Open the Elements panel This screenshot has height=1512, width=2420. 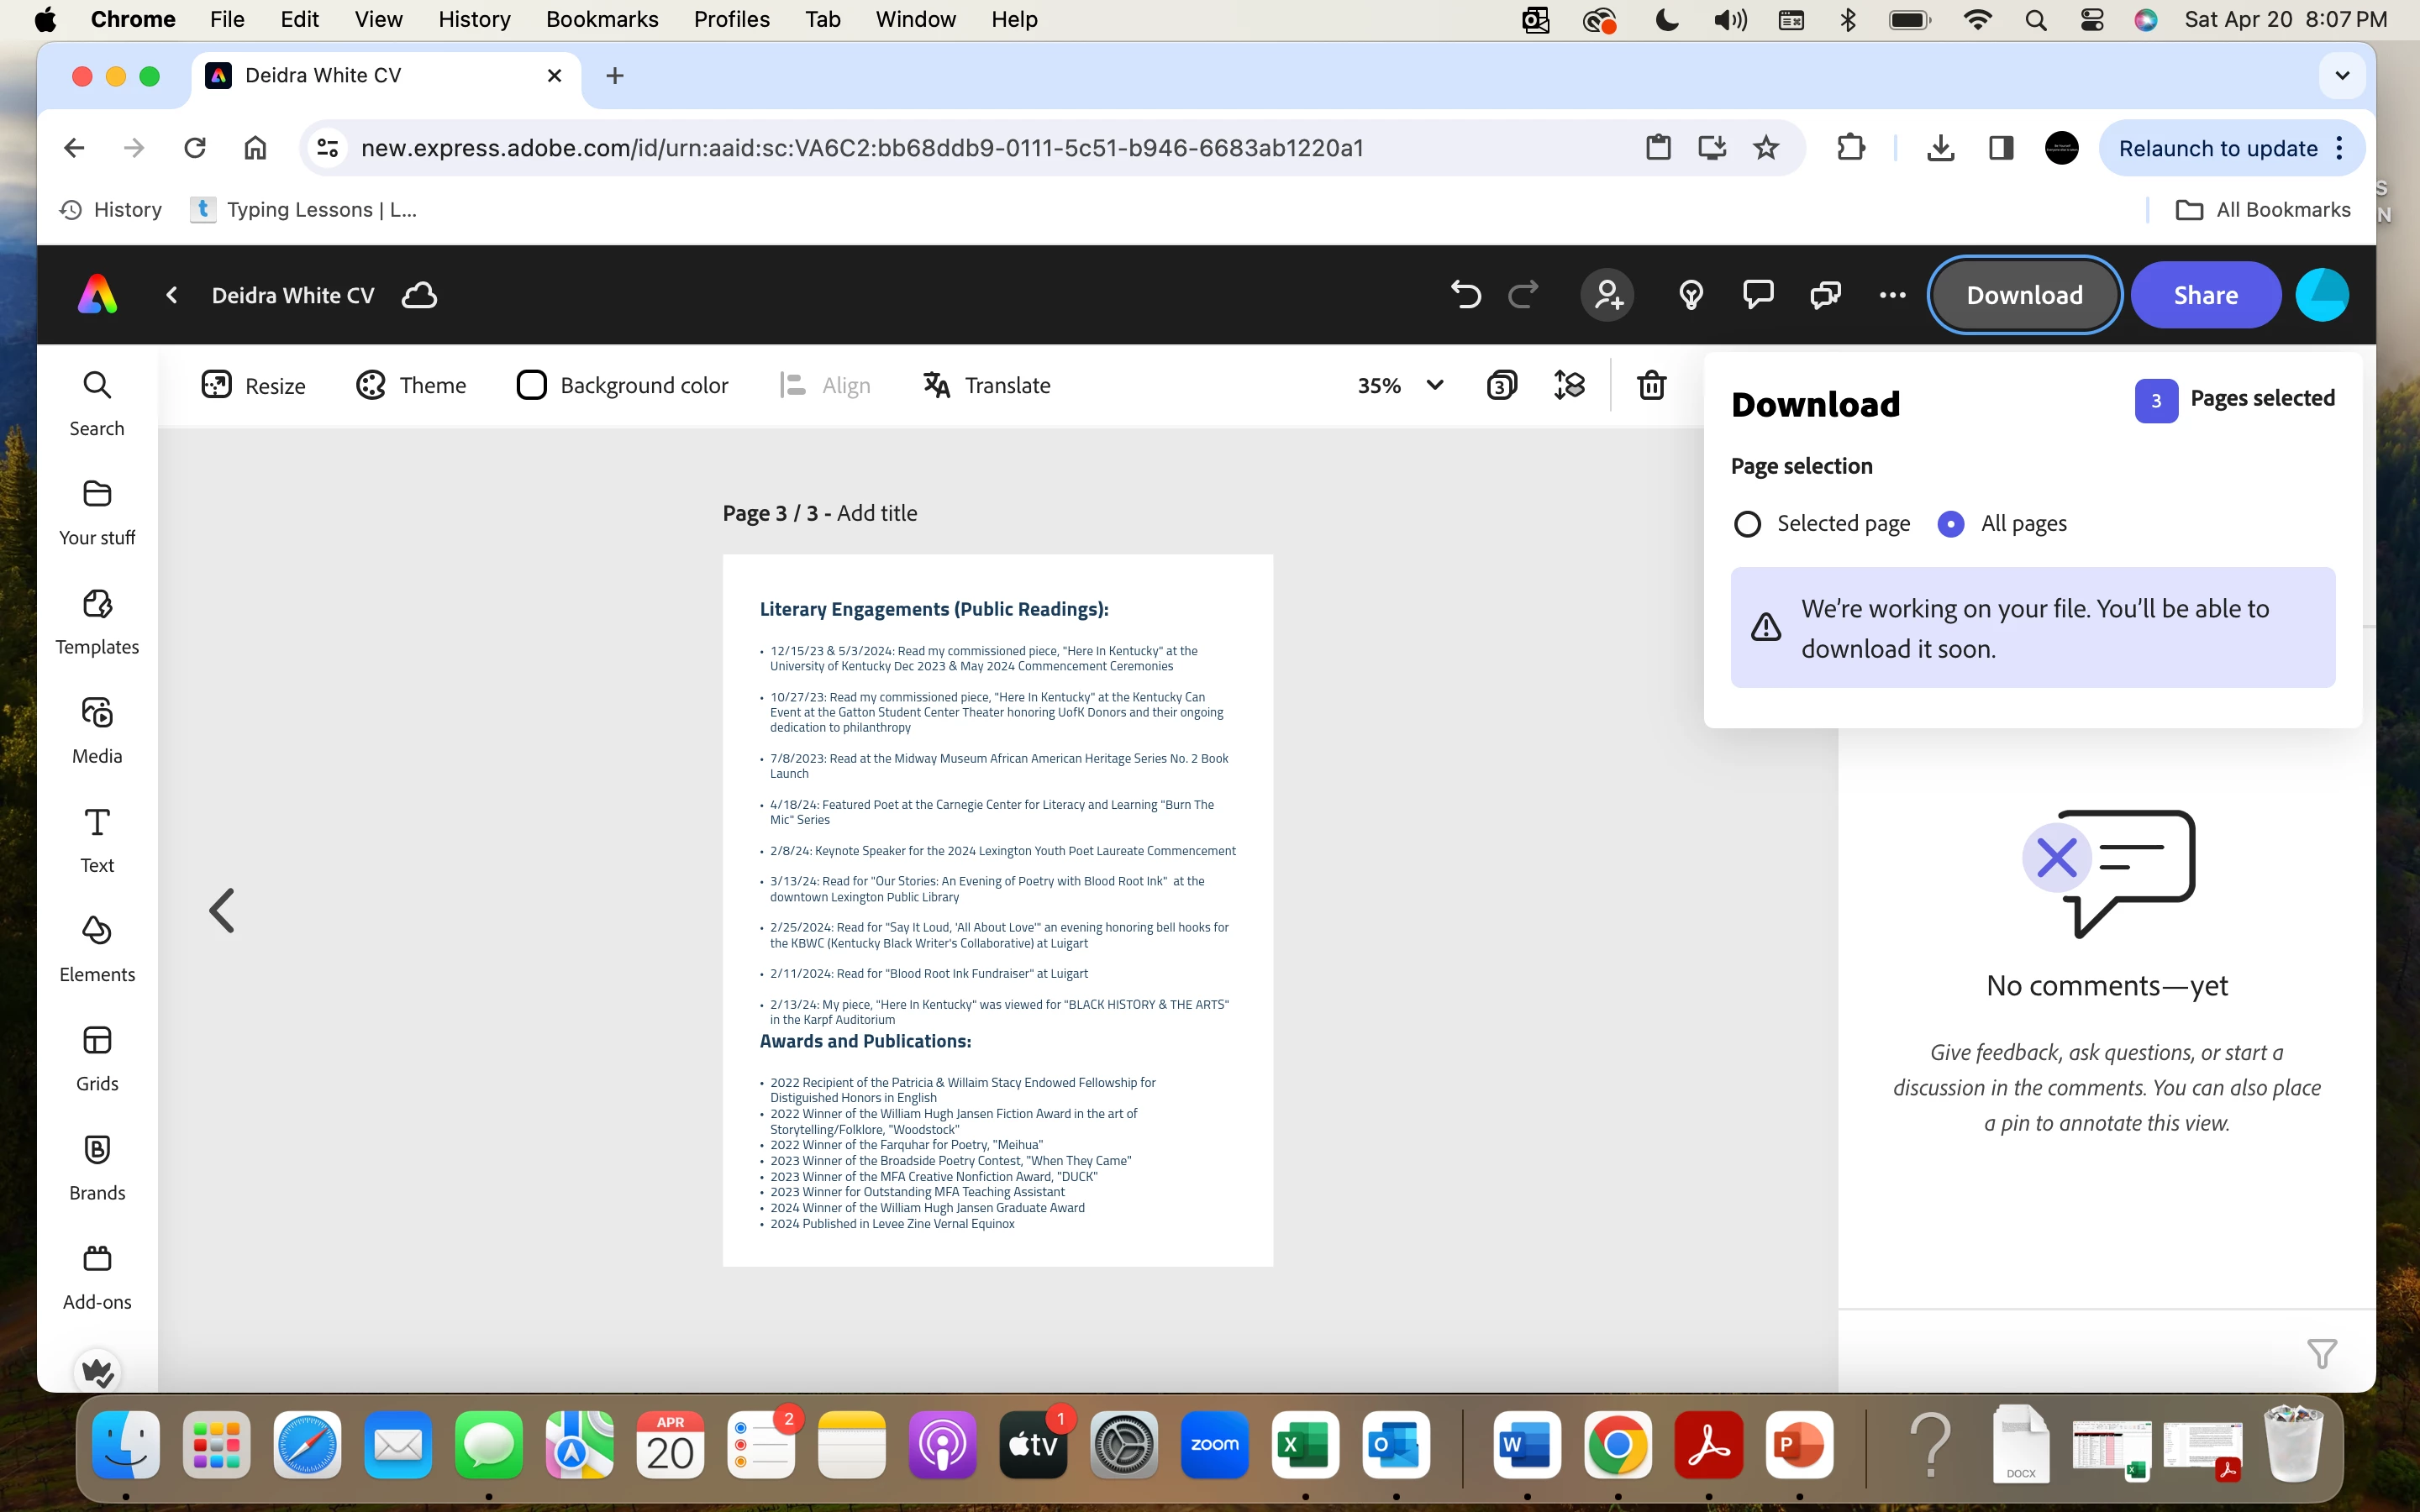tap(97, 948)
